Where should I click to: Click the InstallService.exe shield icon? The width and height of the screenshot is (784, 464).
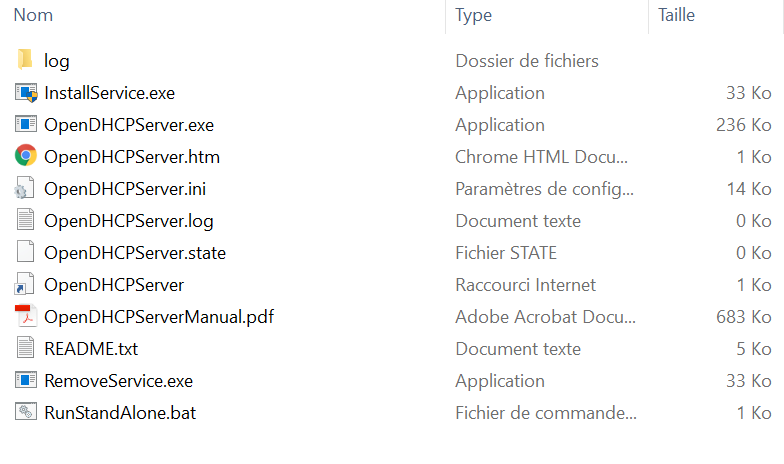pyautogui.click(x=26, y=93)
